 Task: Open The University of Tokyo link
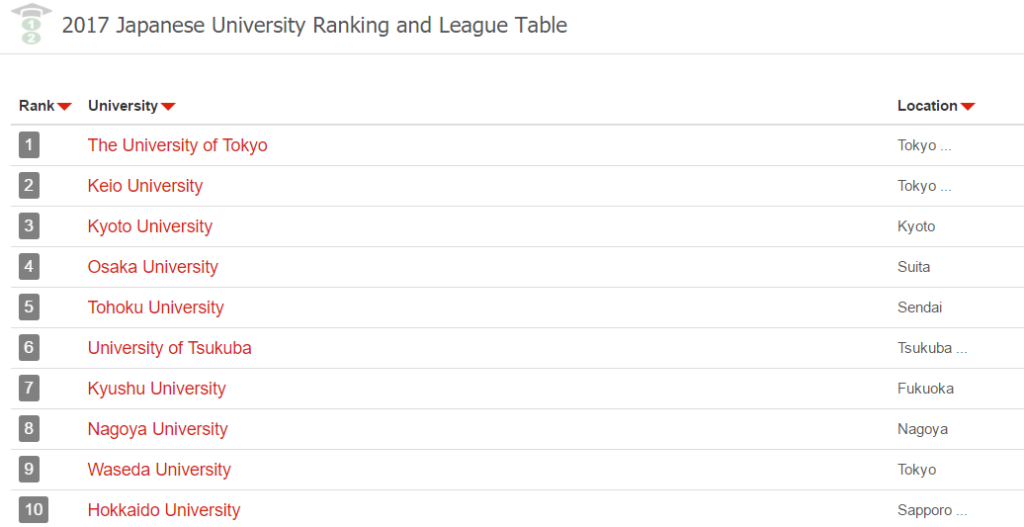coord(178,145)
